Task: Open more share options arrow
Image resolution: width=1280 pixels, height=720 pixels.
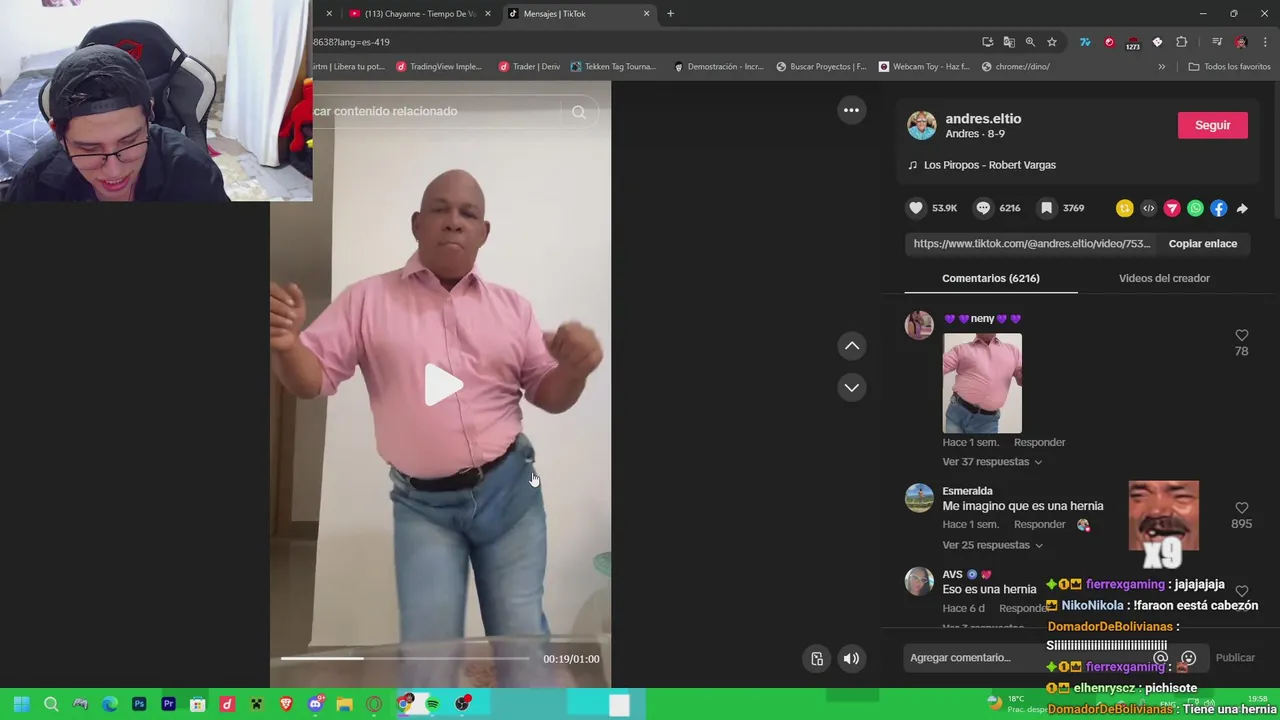Action: click(1242, 208)
